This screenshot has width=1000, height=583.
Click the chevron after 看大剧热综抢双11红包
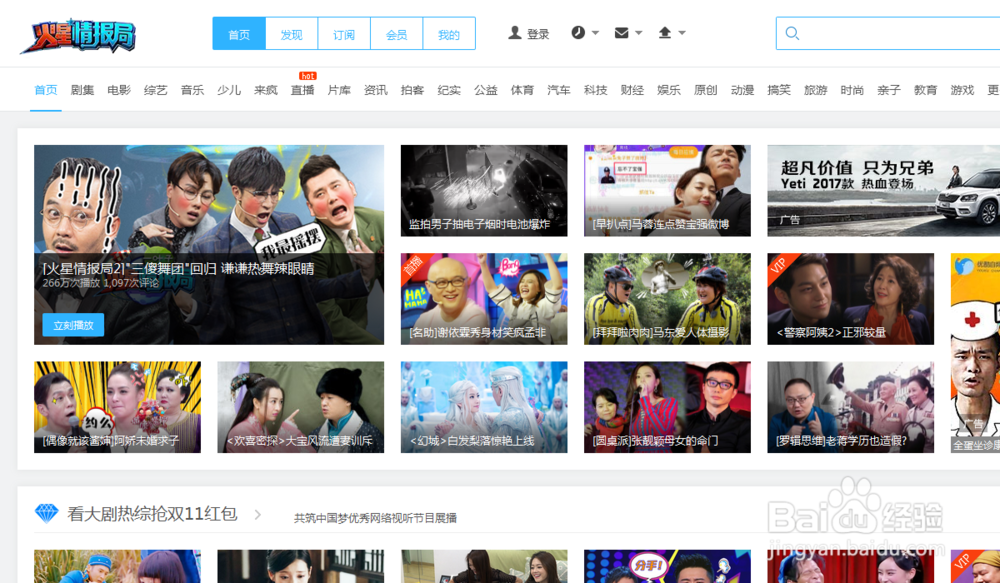tap(258, 514)
